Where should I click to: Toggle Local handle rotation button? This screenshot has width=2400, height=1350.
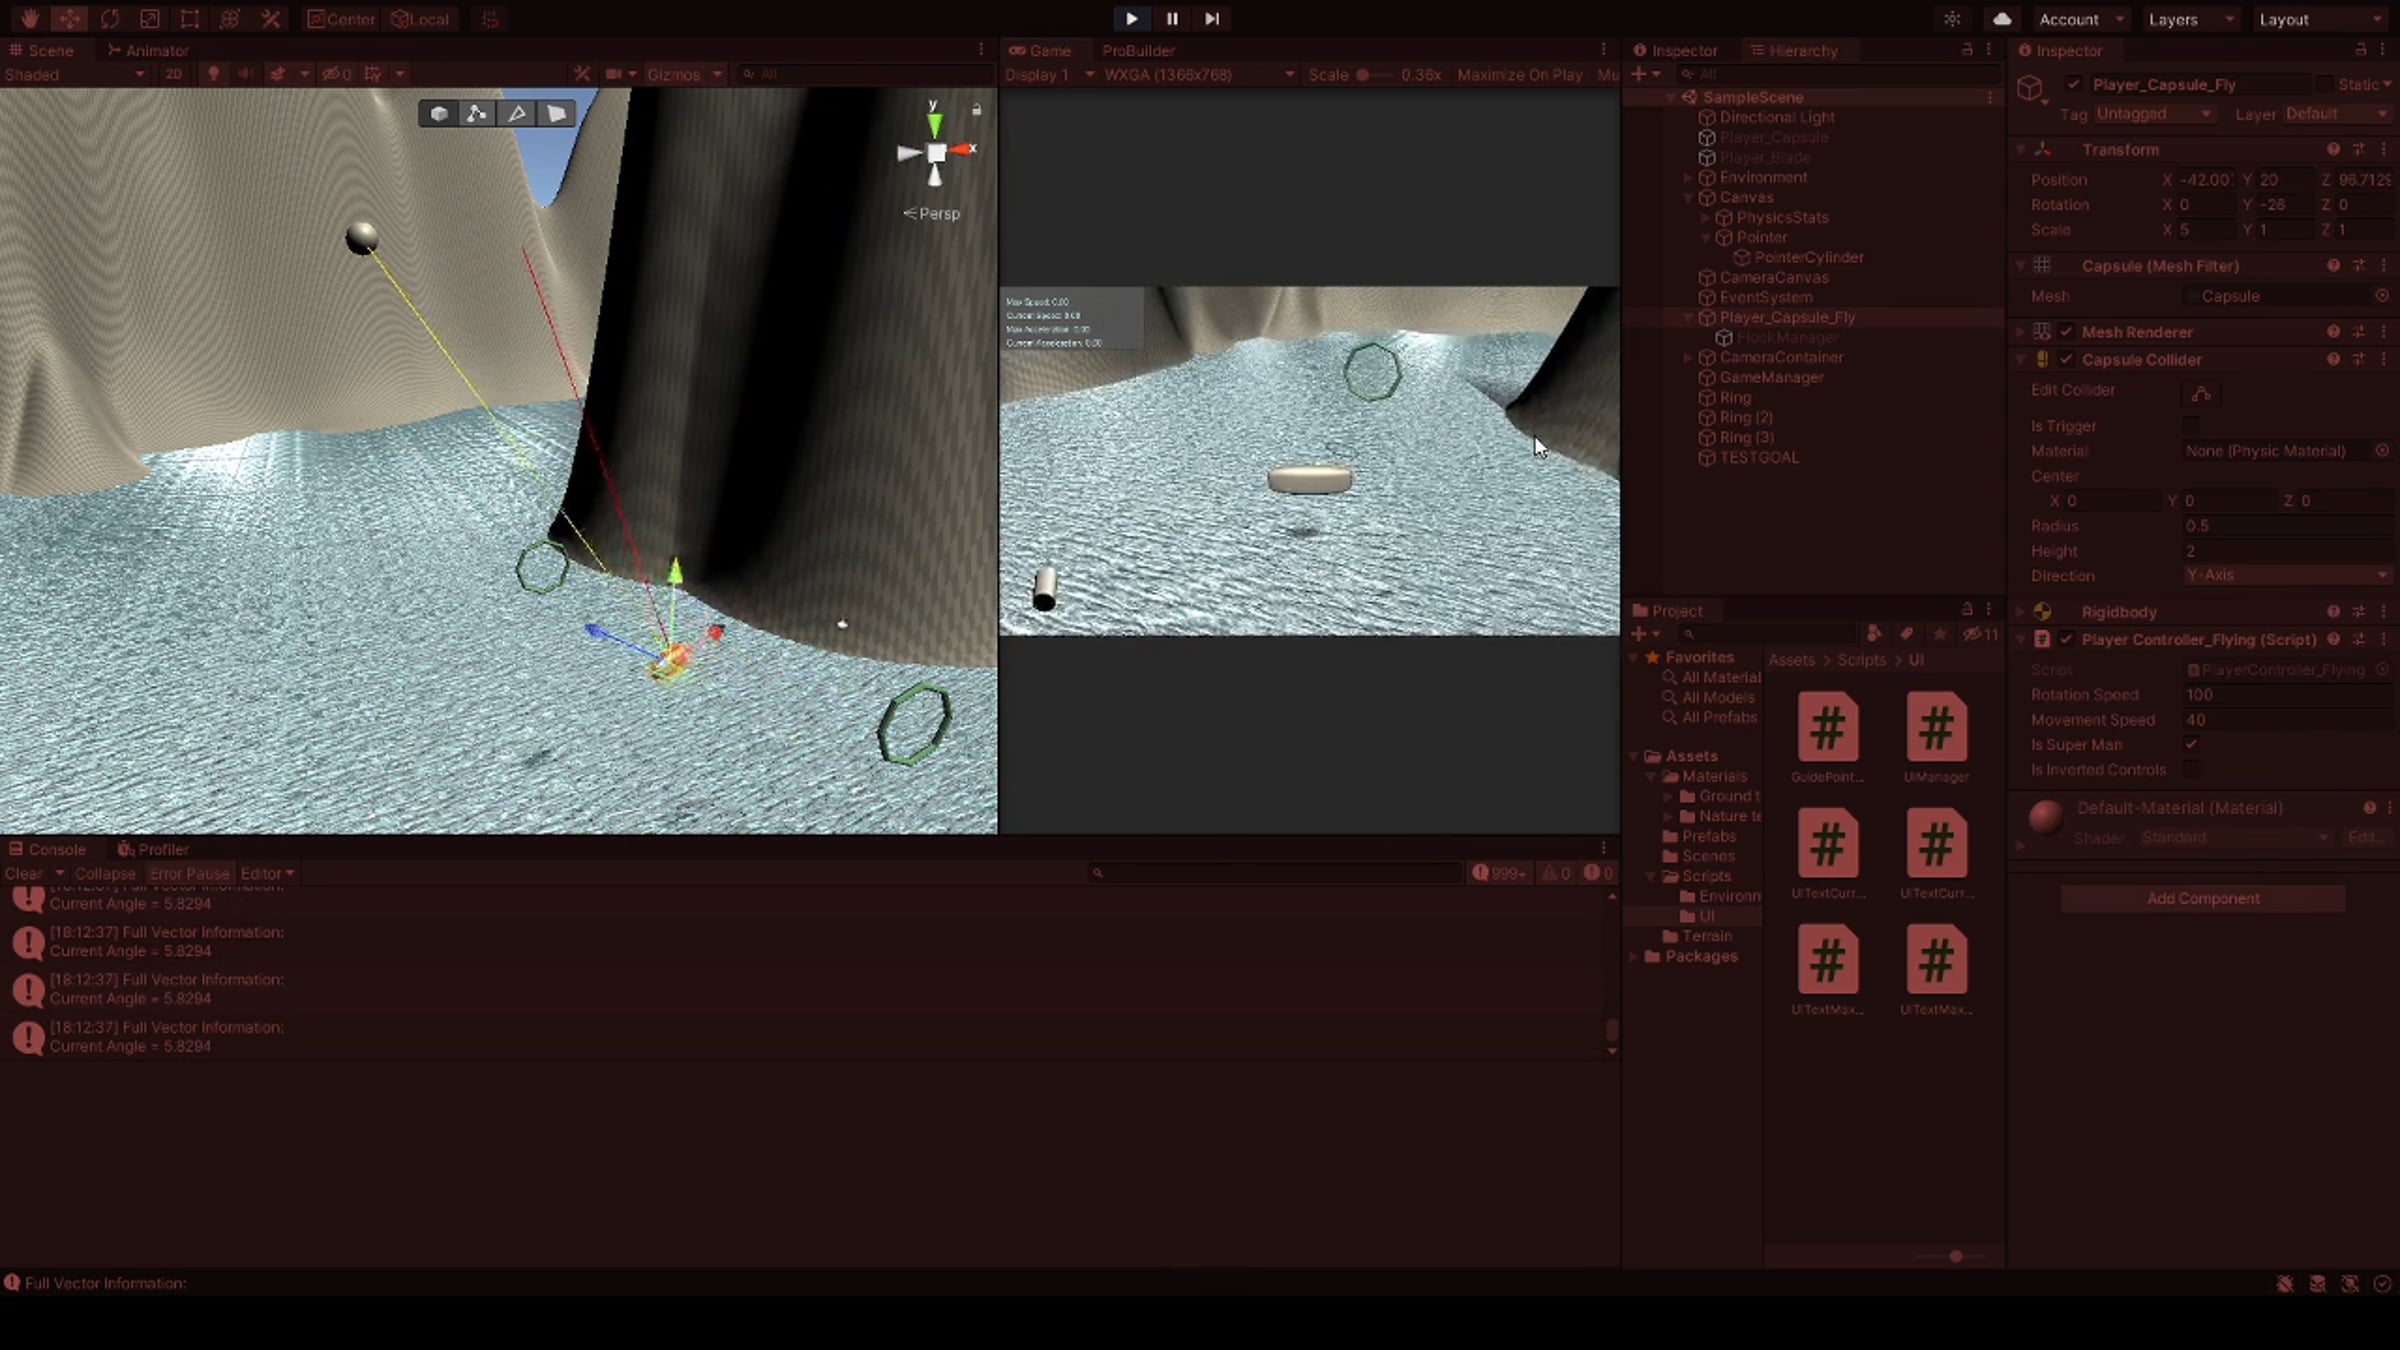click(420, 19)
